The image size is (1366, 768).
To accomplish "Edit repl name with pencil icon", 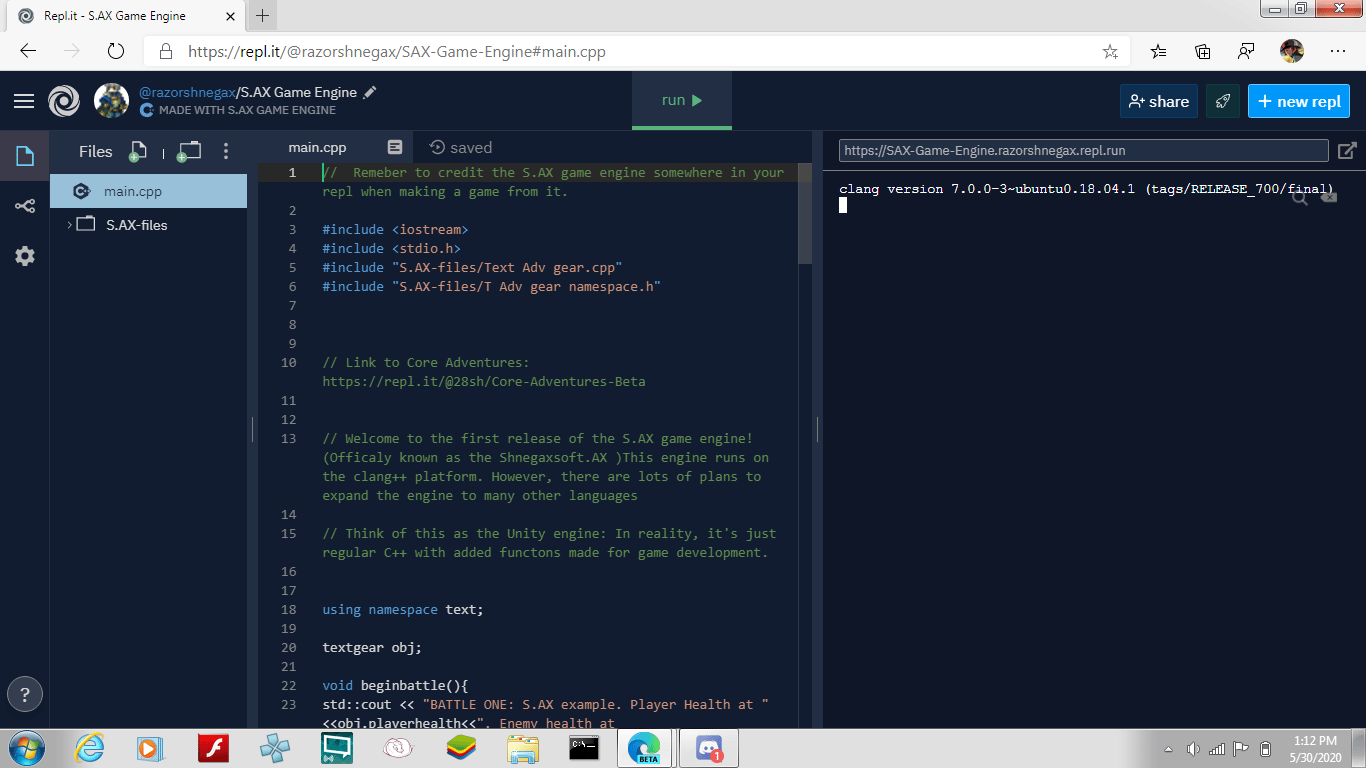I will pos(370,92).
